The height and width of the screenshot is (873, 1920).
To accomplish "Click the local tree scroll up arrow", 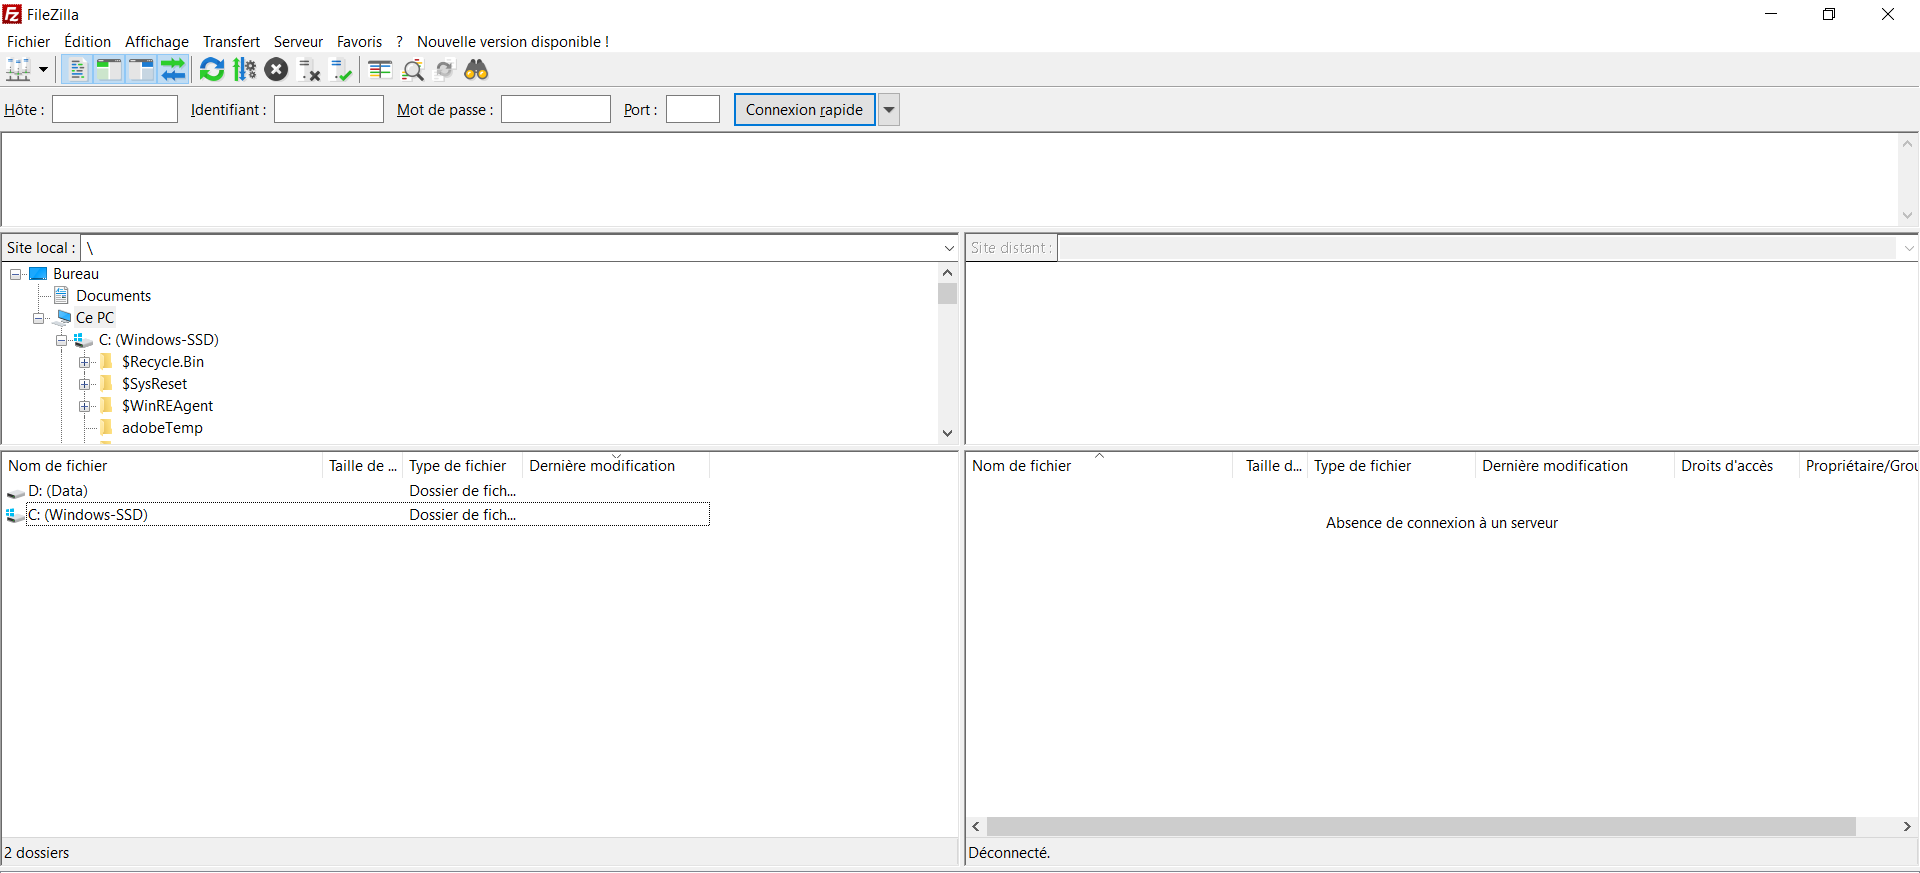I will (x=947, y=273).
